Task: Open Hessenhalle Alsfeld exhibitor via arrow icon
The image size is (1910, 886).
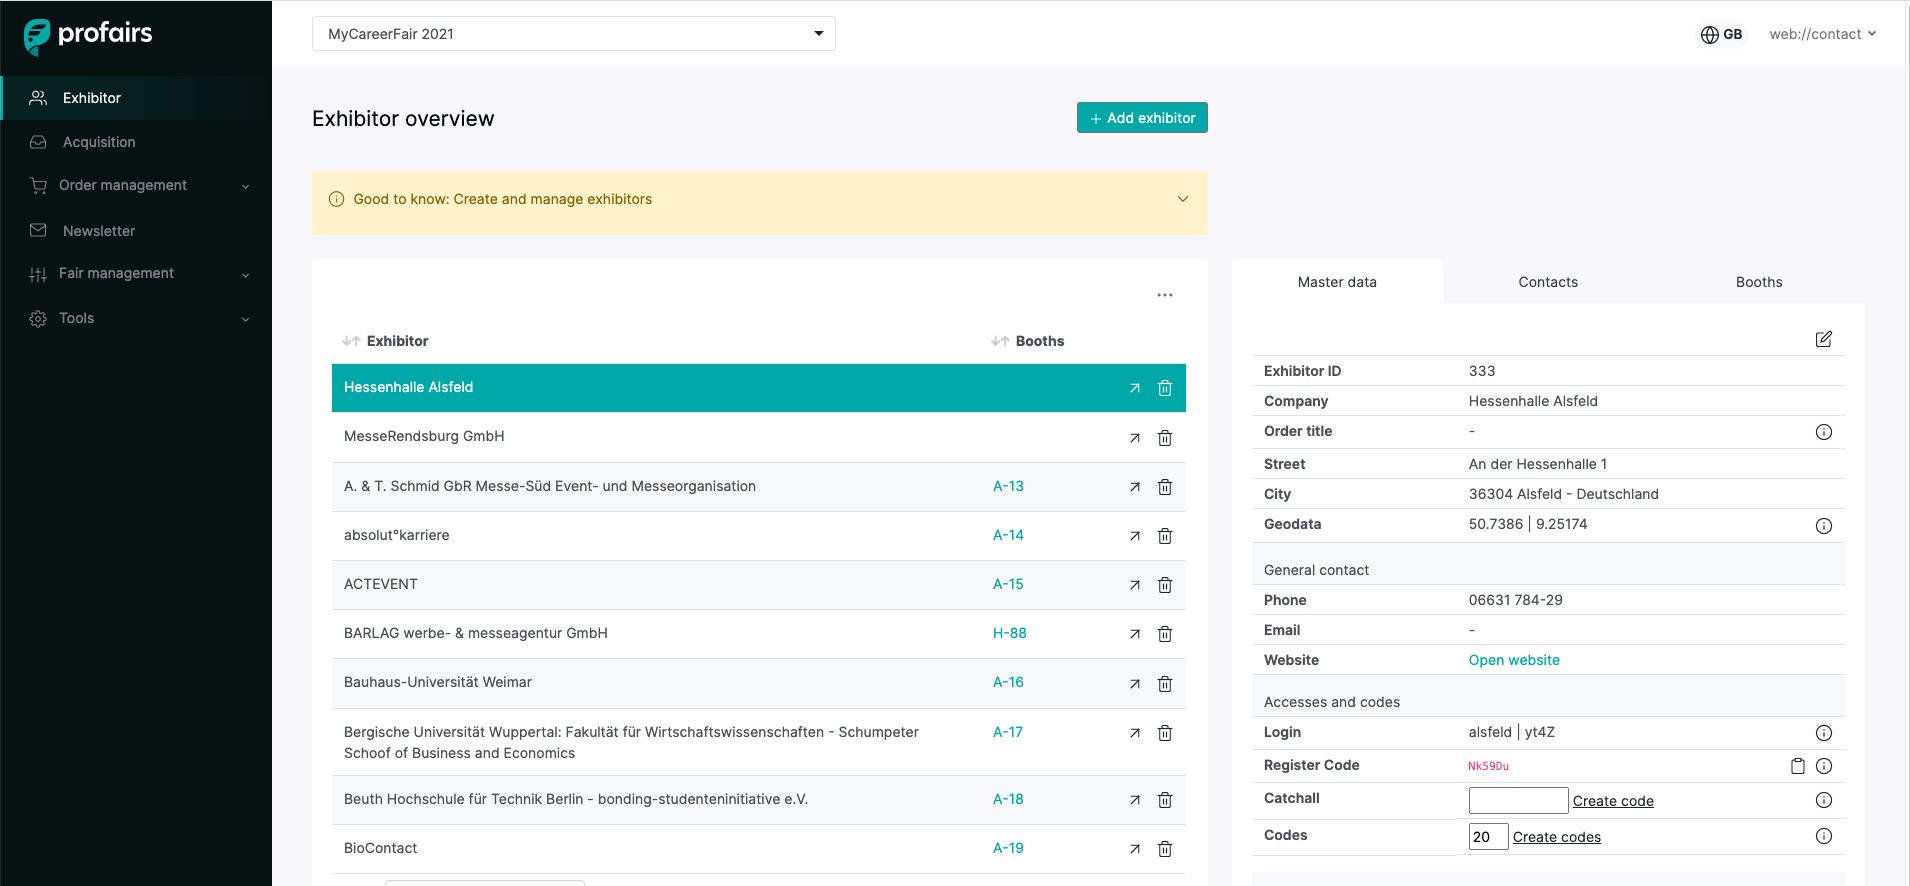Action: coord(1135,388)
